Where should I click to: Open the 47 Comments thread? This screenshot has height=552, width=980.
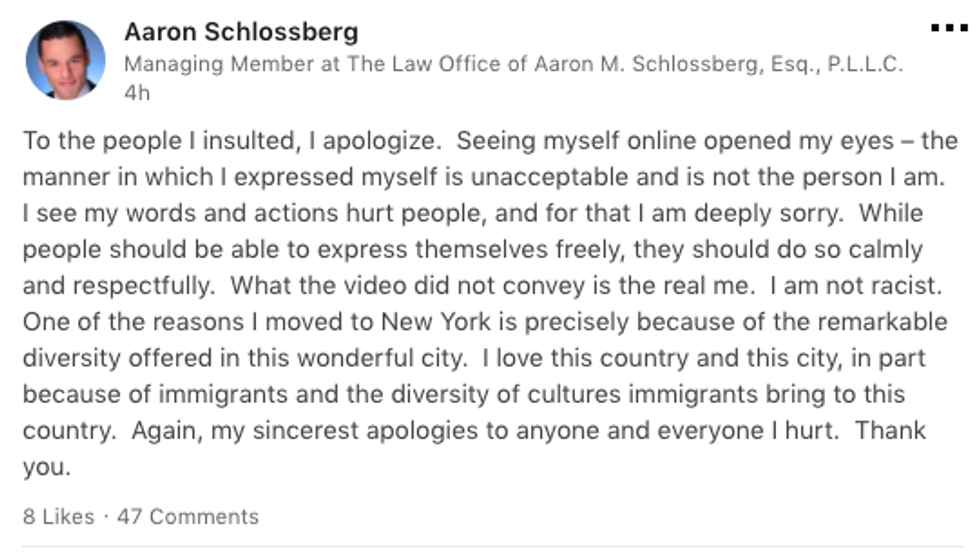188,517
